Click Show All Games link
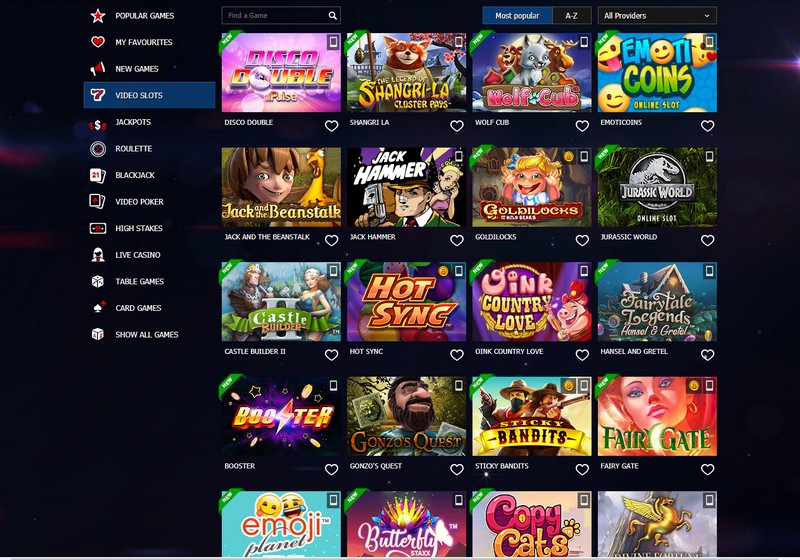Screen dimensions: 800x560 [146, 335]
